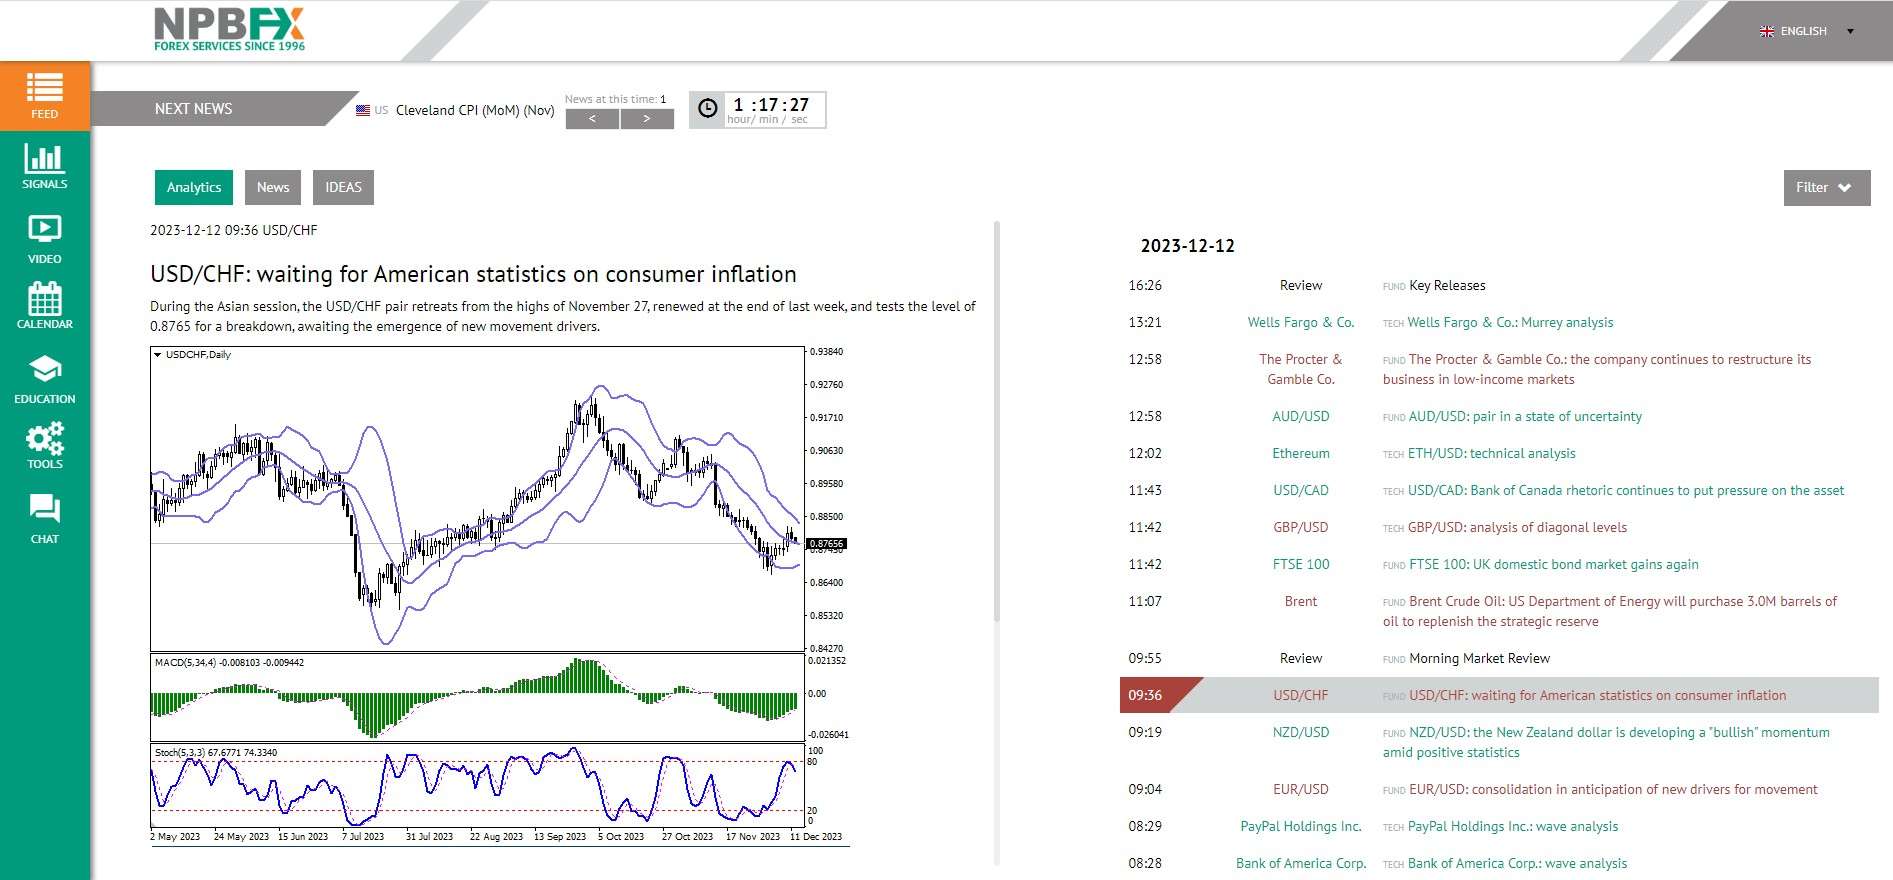Click the UK flag language icon

(1767, 31)
